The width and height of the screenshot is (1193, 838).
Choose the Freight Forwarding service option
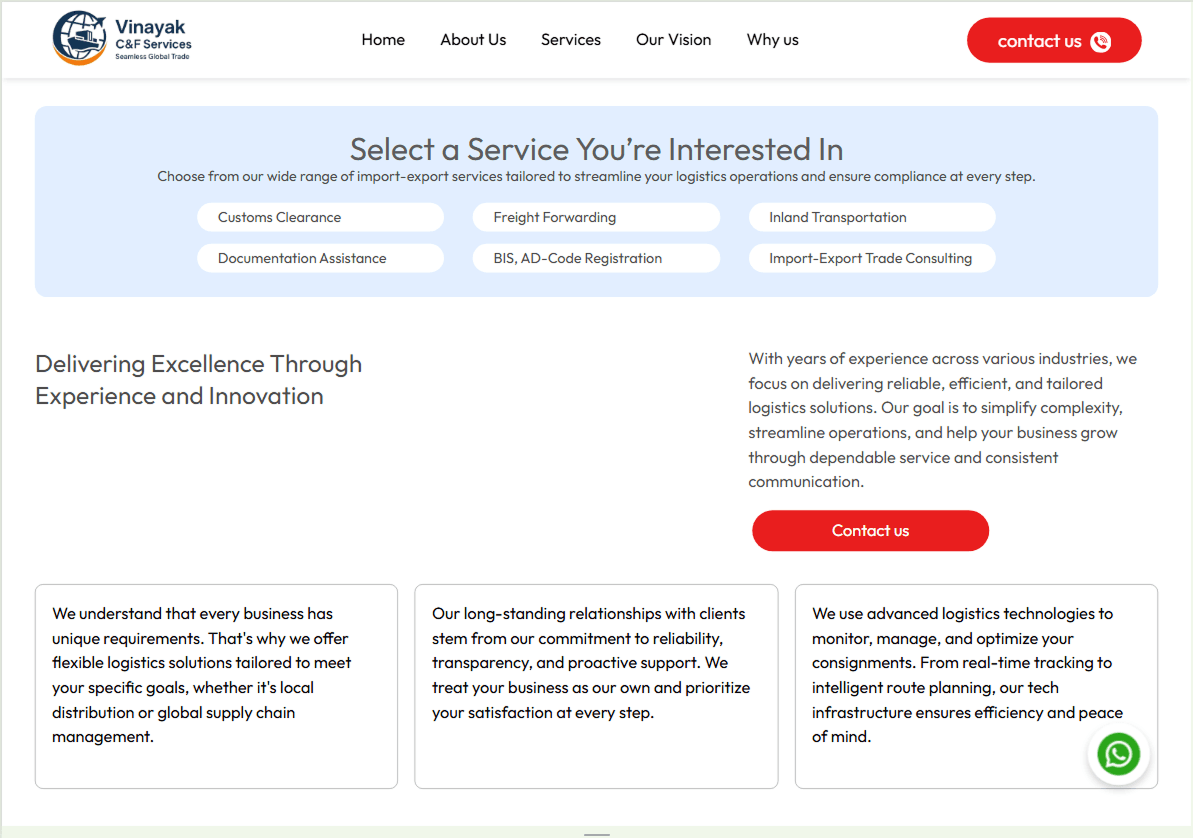[x=596, y=217]
